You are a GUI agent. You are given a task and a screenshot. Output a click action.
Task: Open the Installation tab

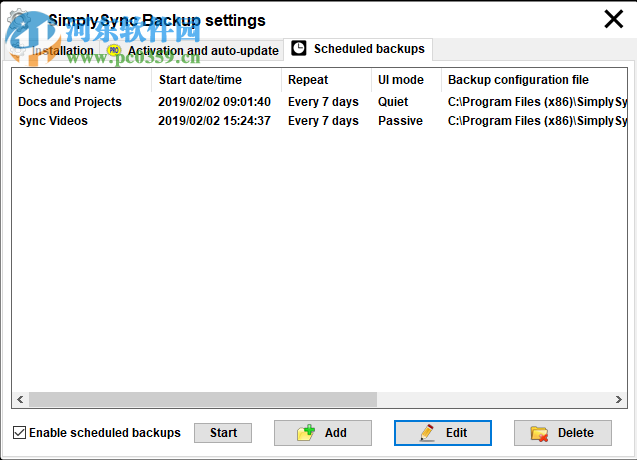pos(52,50)
